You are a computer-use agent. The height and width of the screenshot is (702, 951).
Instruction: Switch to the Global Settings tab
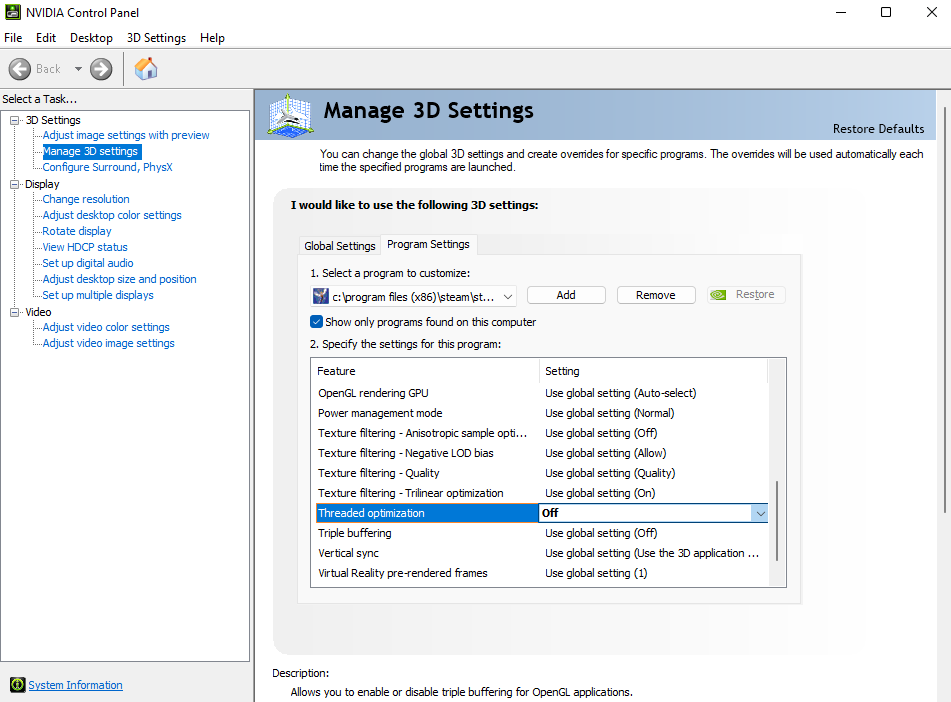pos(340,246)
